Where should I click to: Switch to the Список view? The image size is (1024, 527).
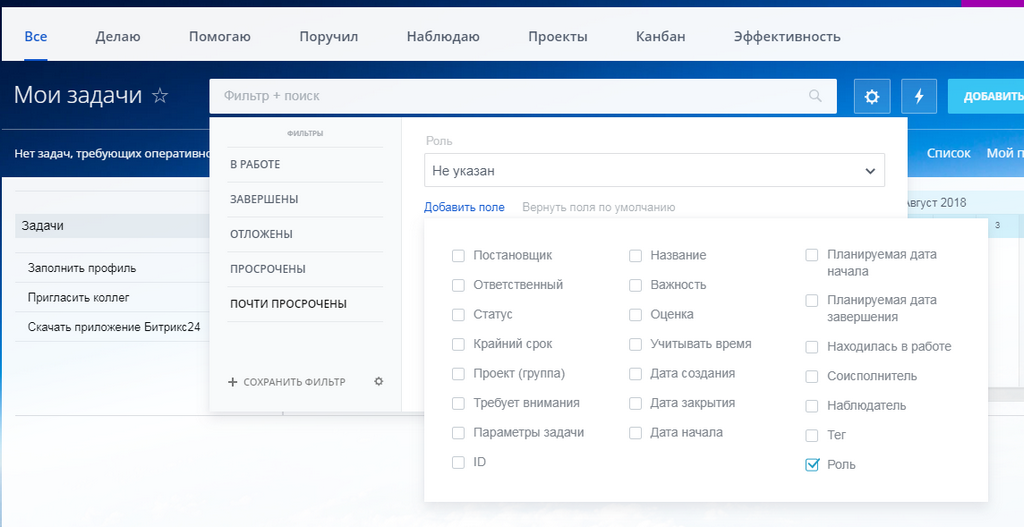pyautogui.click(x=948, y=153)
